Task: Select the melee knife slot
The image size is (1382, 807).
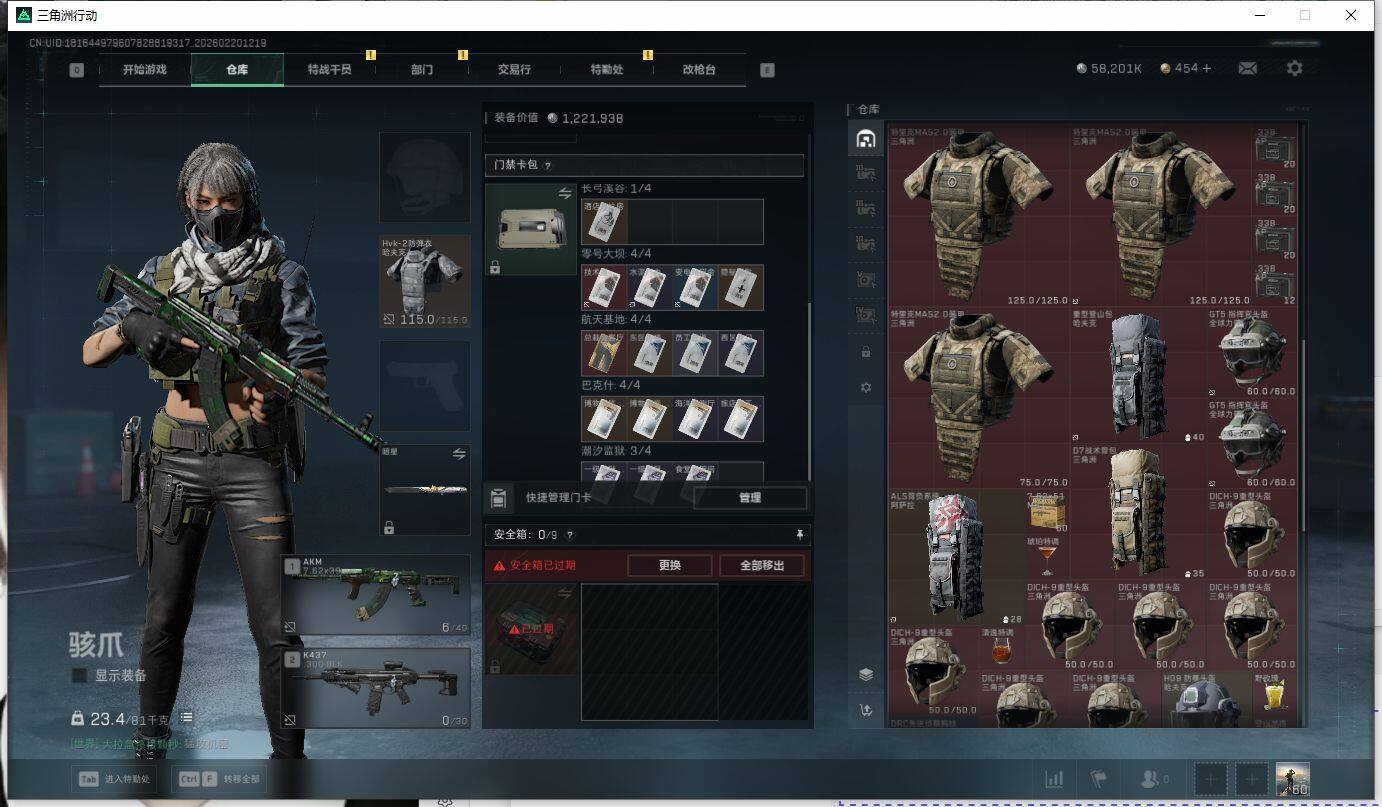Action: pos(425,490)
